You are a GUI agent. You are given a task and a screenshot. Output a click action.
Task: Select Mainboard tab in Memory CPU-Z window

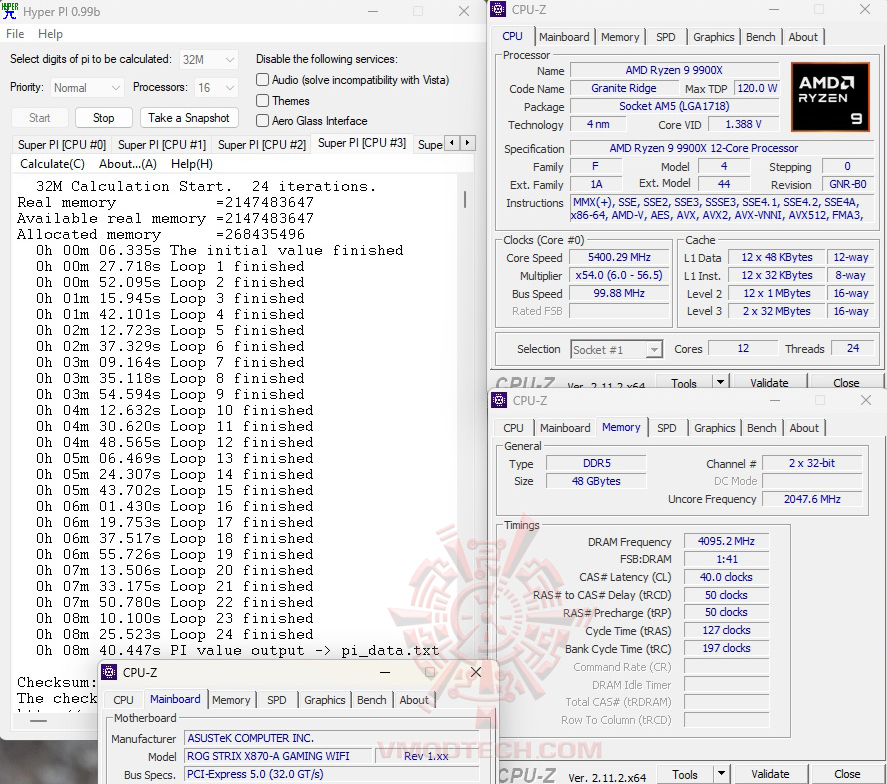pos(565,428)
